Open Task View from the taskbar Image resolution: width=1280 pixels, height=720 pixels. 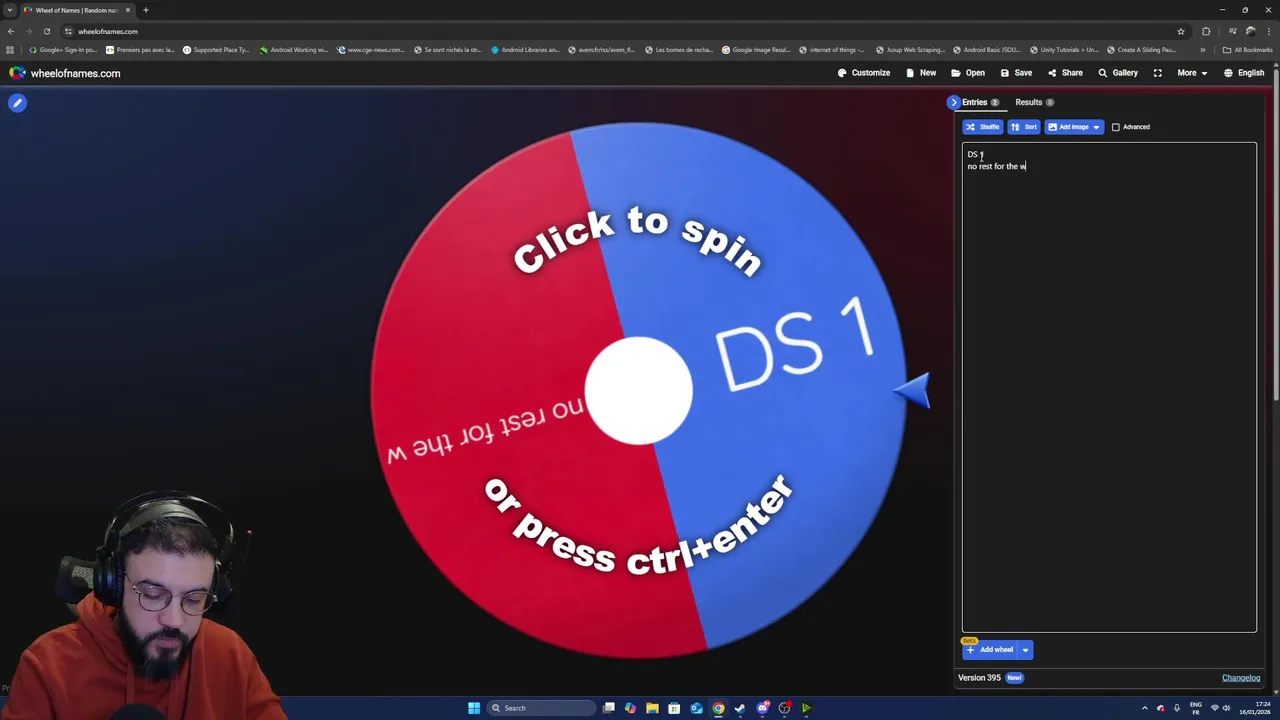(x=608, y=708)
